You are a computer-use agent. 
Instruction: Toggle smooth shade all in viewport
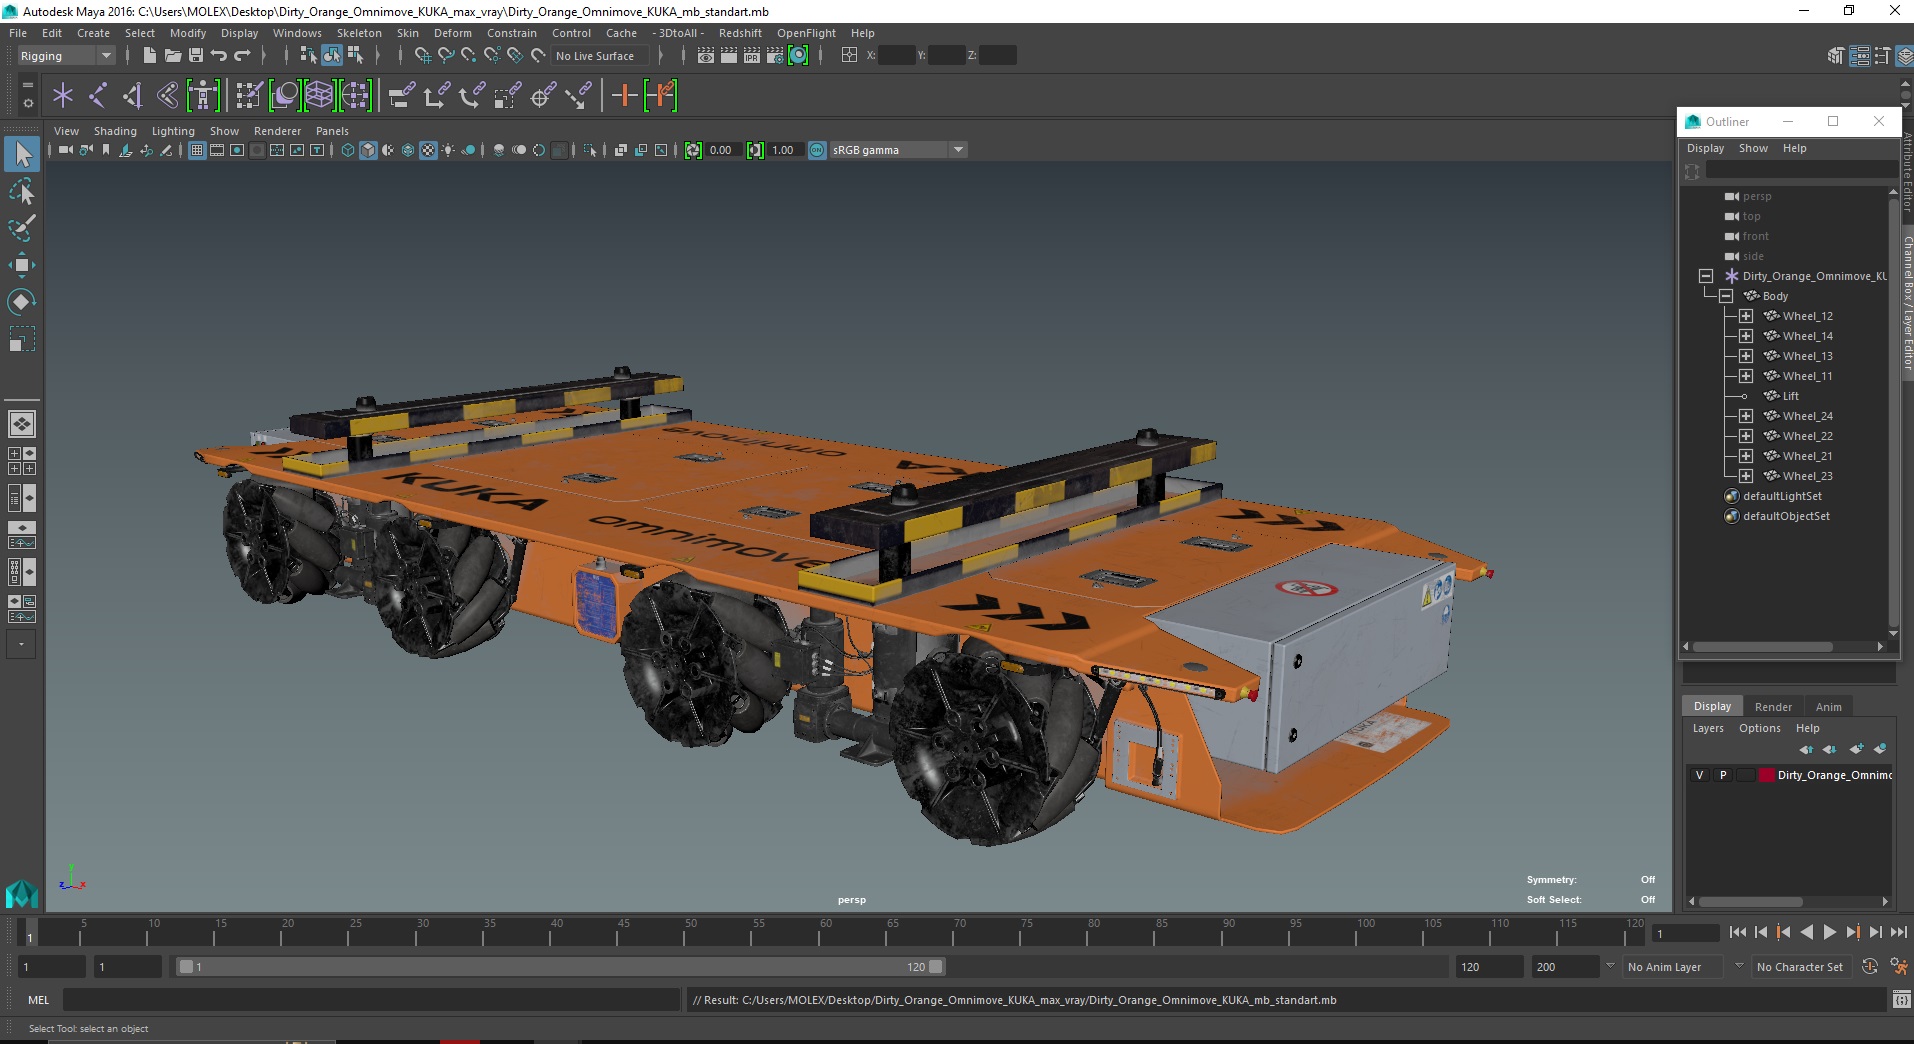point(368,150)
